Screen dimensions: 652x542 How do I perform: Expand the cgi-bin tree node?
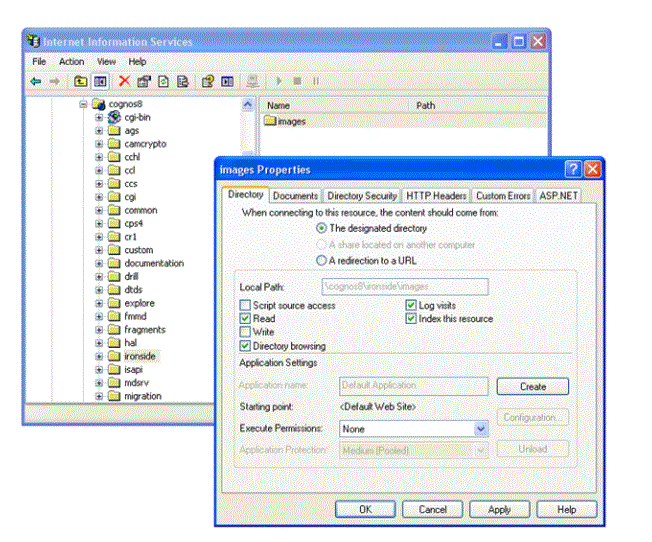coord(99,117)
